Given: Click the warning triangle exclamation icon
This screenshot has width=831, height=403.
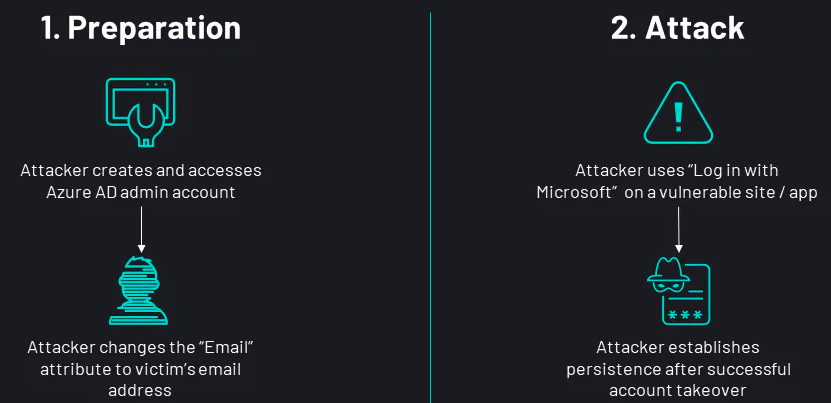Looking at the screenshot, I should [x=678, y=113].
